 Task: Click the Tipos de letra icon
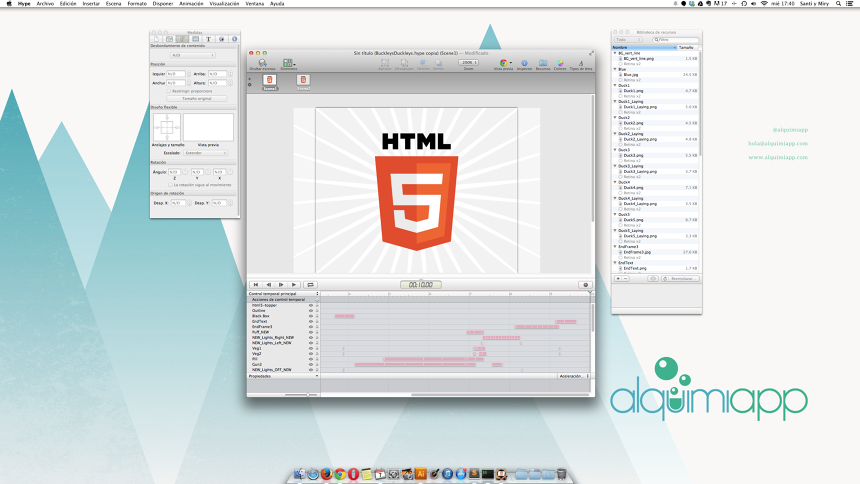[x=580, y=63]
